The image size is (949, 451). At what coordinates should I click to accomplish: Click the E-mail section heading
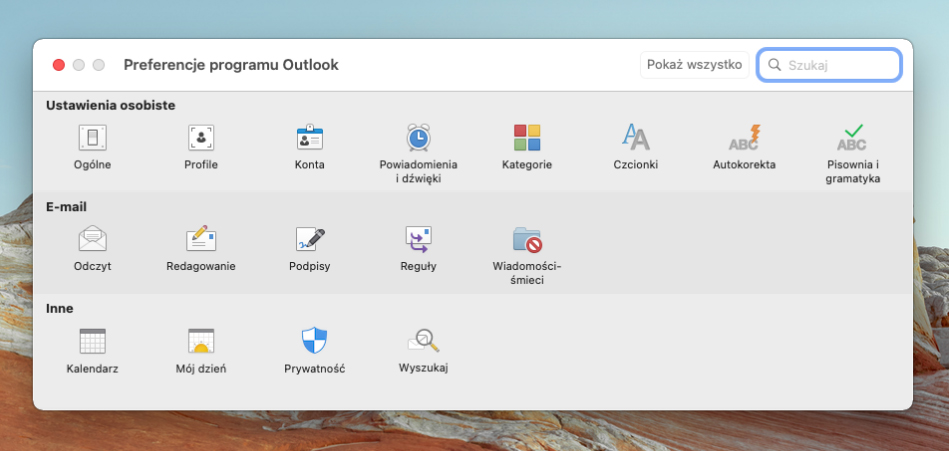click(67, 207)
